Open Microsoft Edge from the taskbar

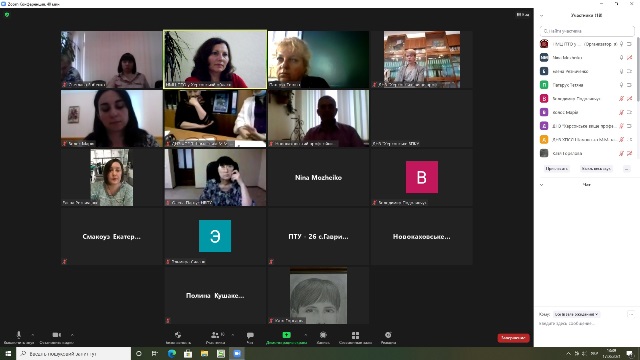[x=171, y=353]
